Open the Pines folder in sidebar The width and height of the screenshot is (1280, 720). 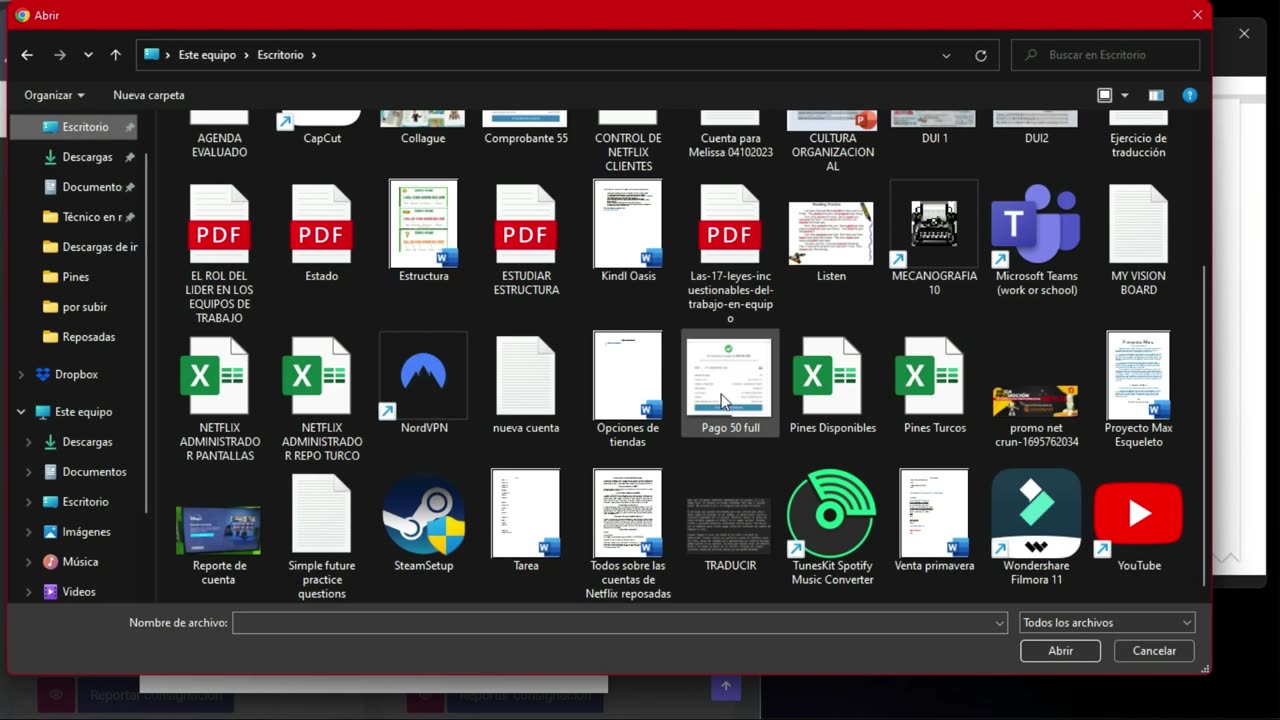click(75, 277)
